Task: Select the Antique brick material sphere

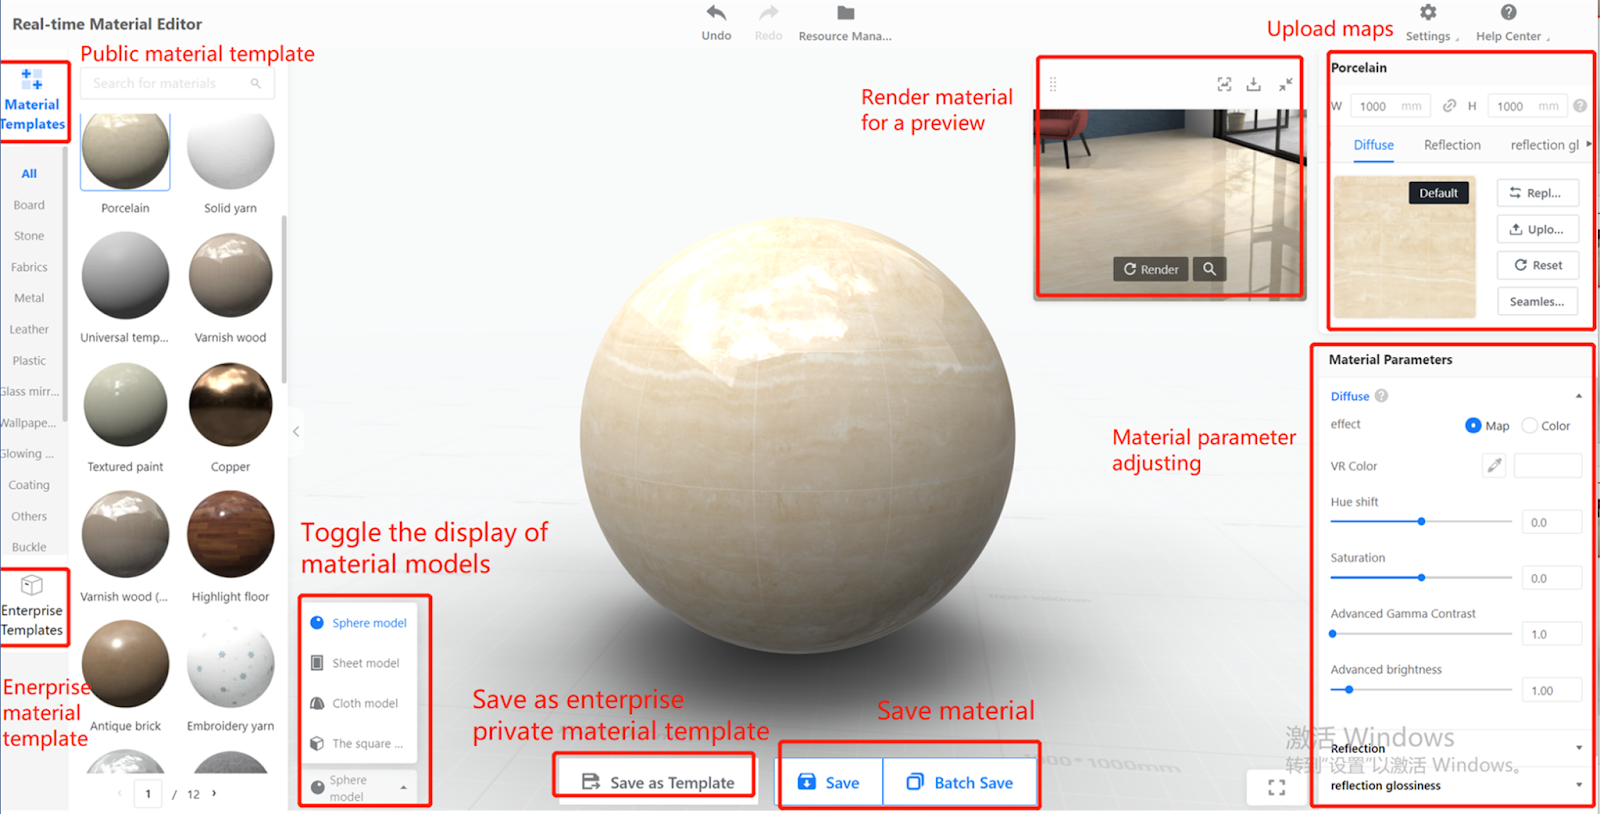Action: pyautogui.click(x=125, y=663)
